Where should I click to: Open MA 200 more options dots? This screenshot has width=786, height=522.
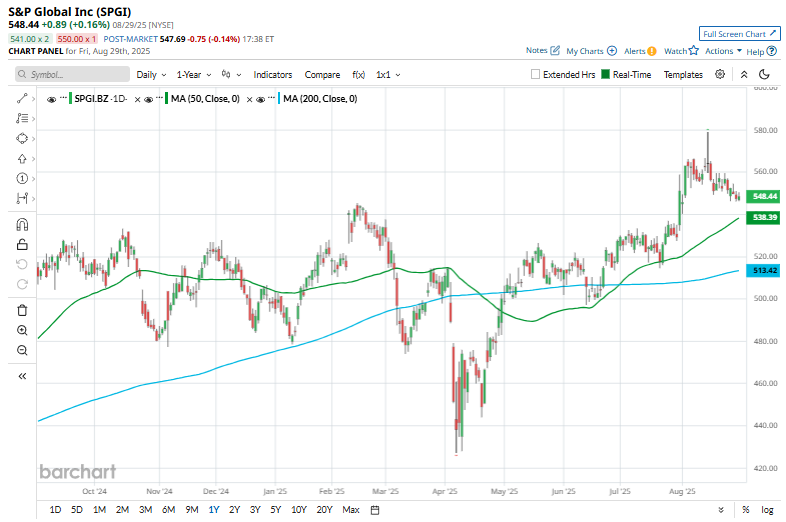pyautogui.click(x=271, y=97)
